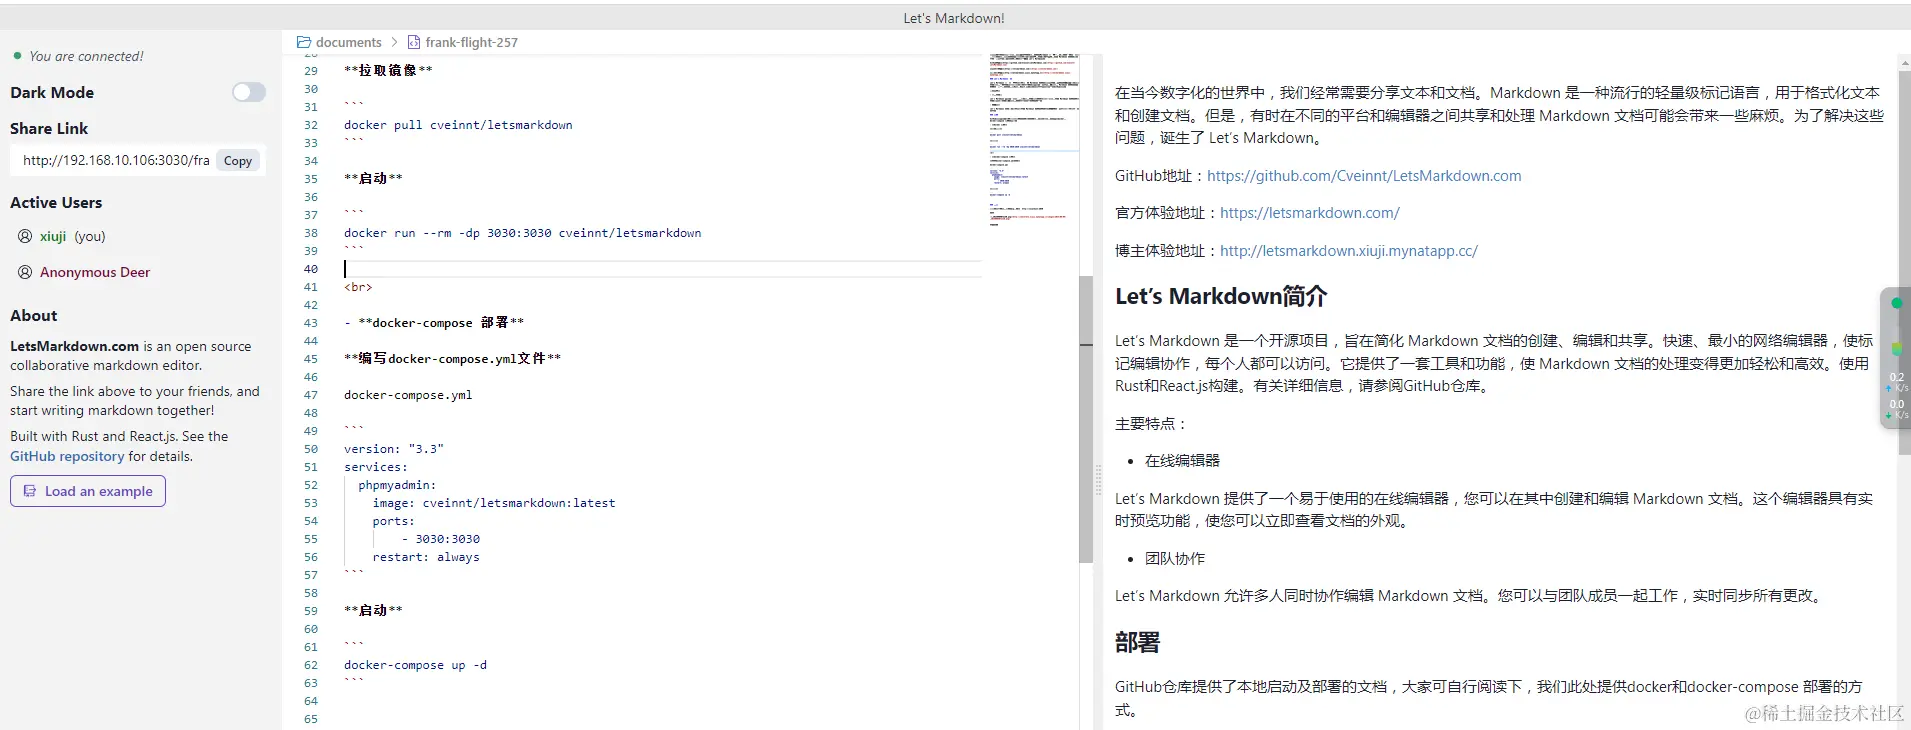Screen dimensions: 1911x730
Task: Open the GitHub repository link in About
Action: 67,456
